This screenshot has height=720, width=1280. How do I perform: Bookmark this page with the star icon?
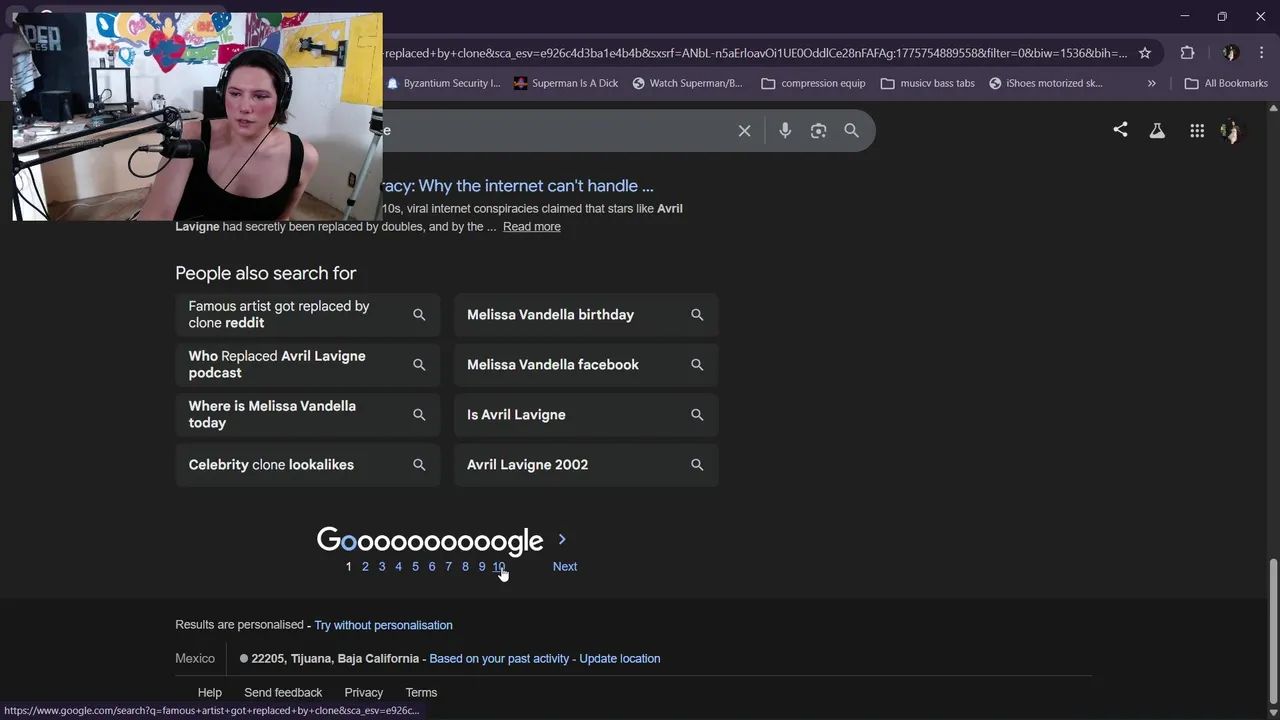pyautogui.click(x=1145, y=53)
